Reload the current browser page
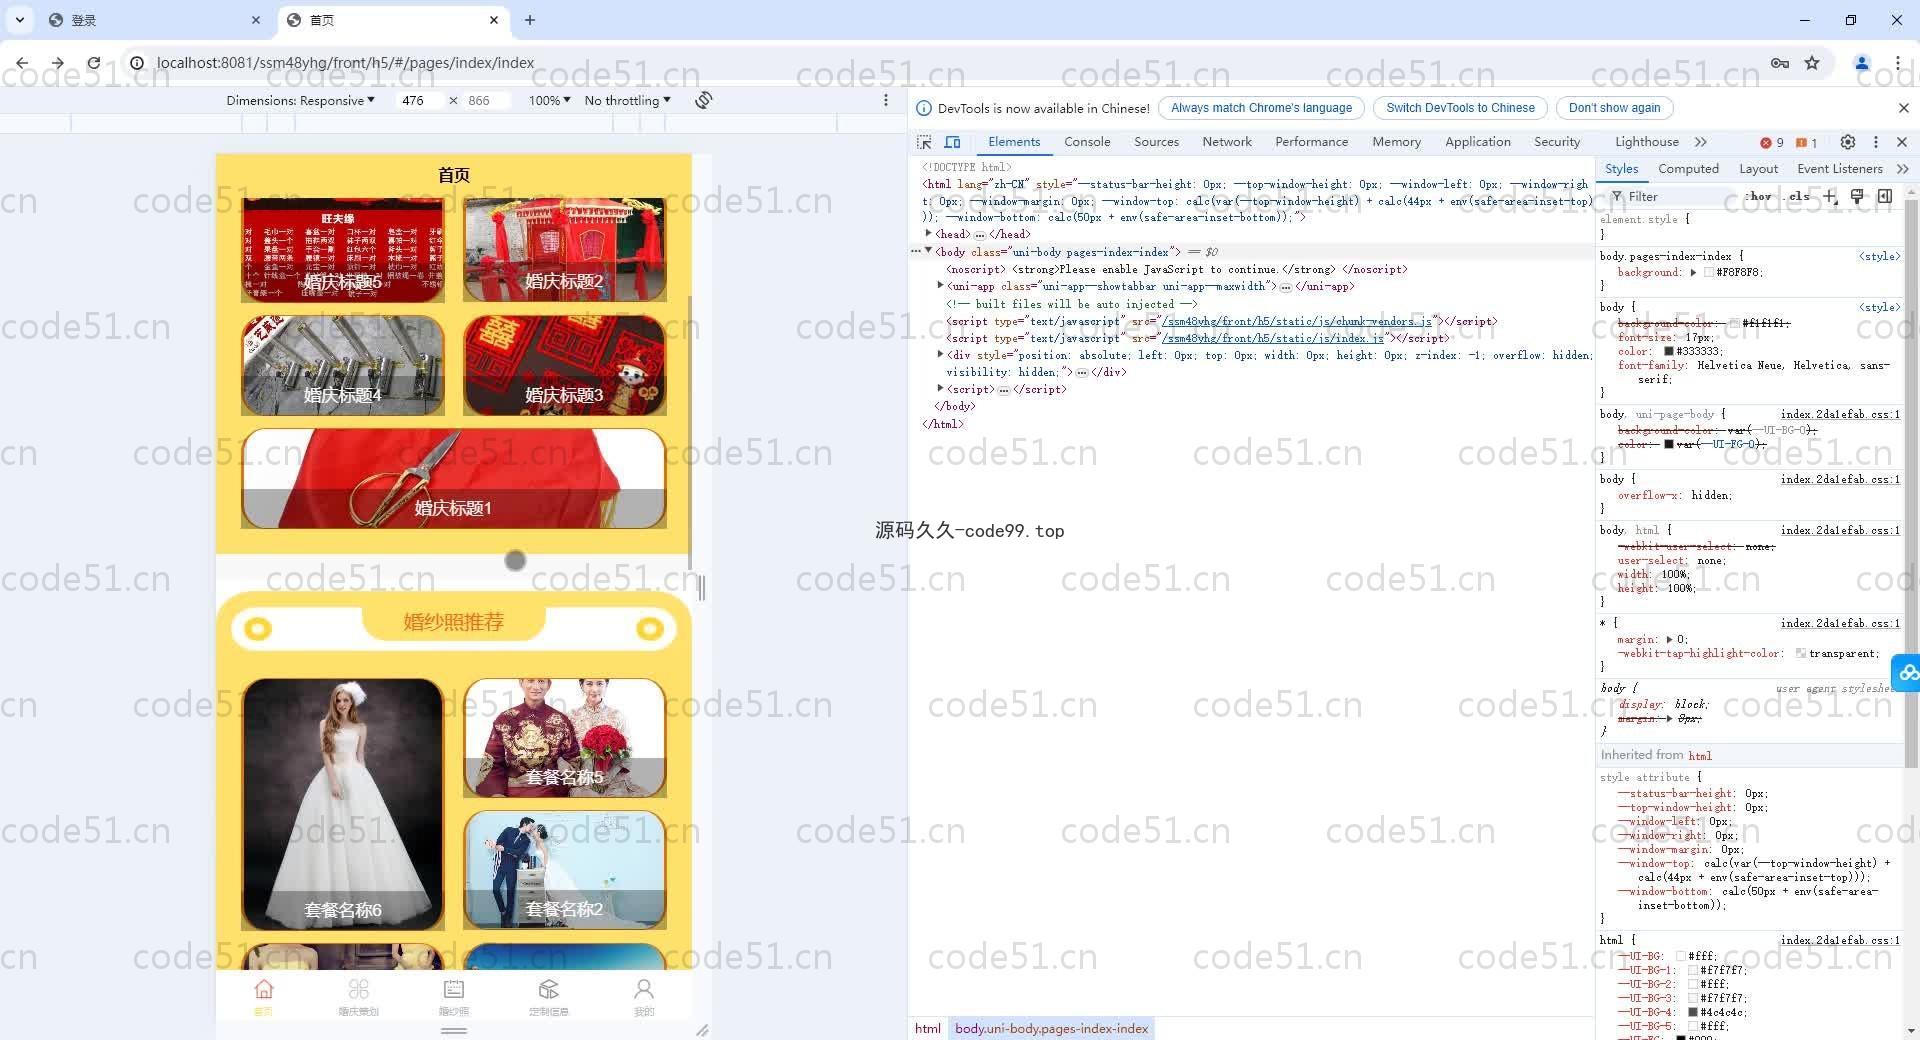The image size is (1920, 1040). pos(94,63)
